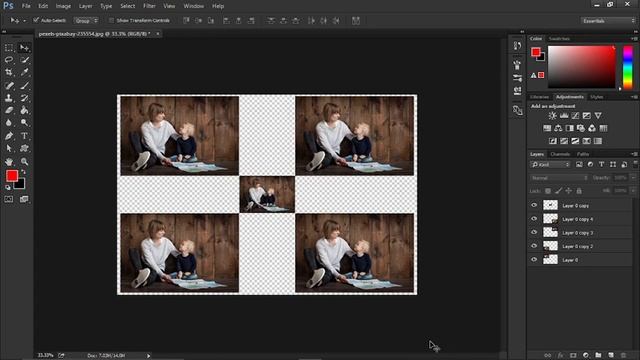Open the File menu

tap(26, 6)
